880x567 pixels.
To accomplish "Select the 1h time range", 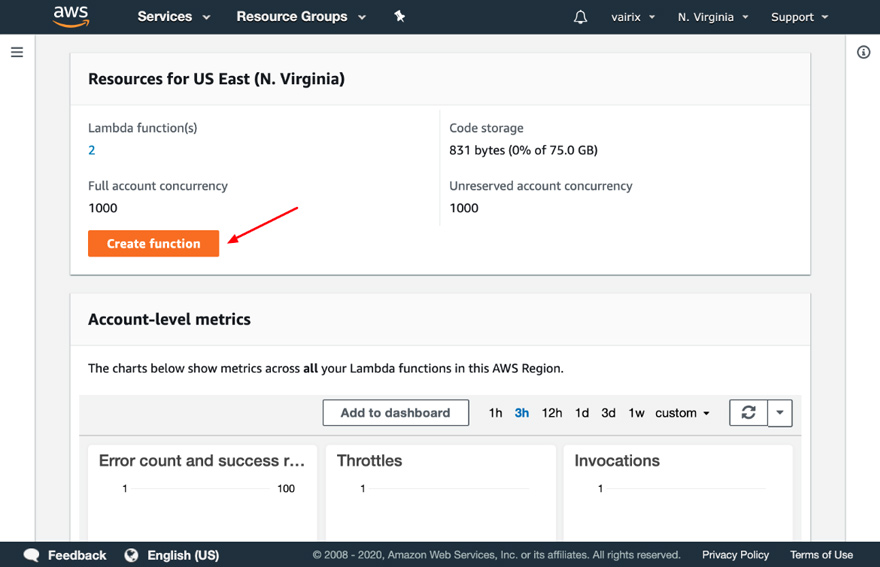I will click(495, 413).
